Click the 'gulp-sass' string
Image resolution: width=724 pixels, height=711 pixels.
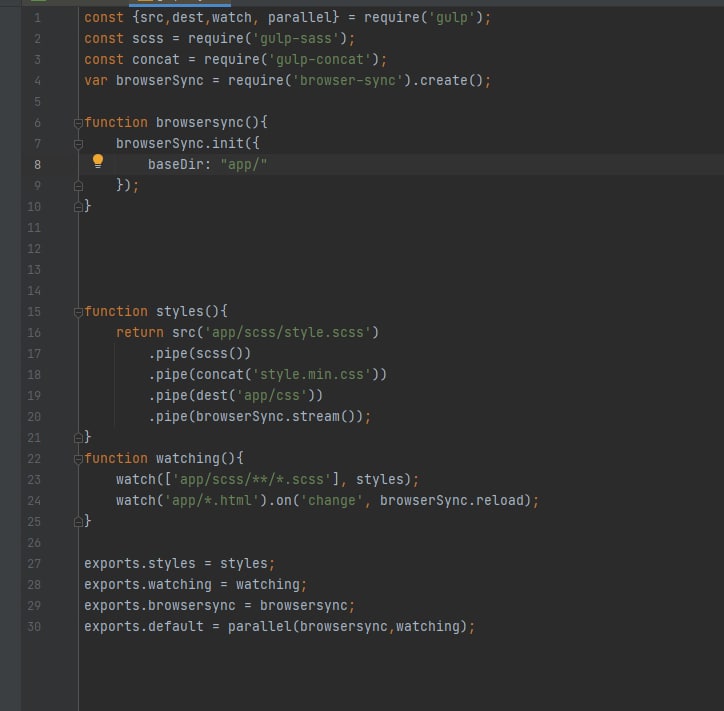click(296, 38)
